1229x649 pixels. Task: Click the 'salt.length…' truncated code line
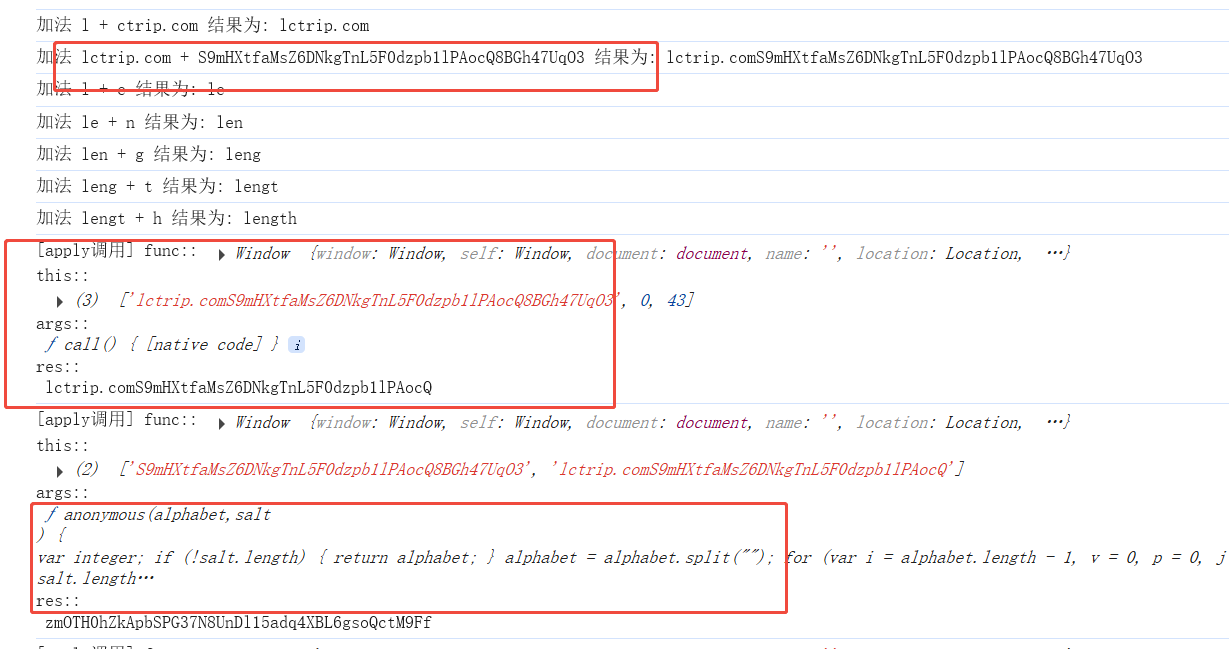[x=96, y=579]
